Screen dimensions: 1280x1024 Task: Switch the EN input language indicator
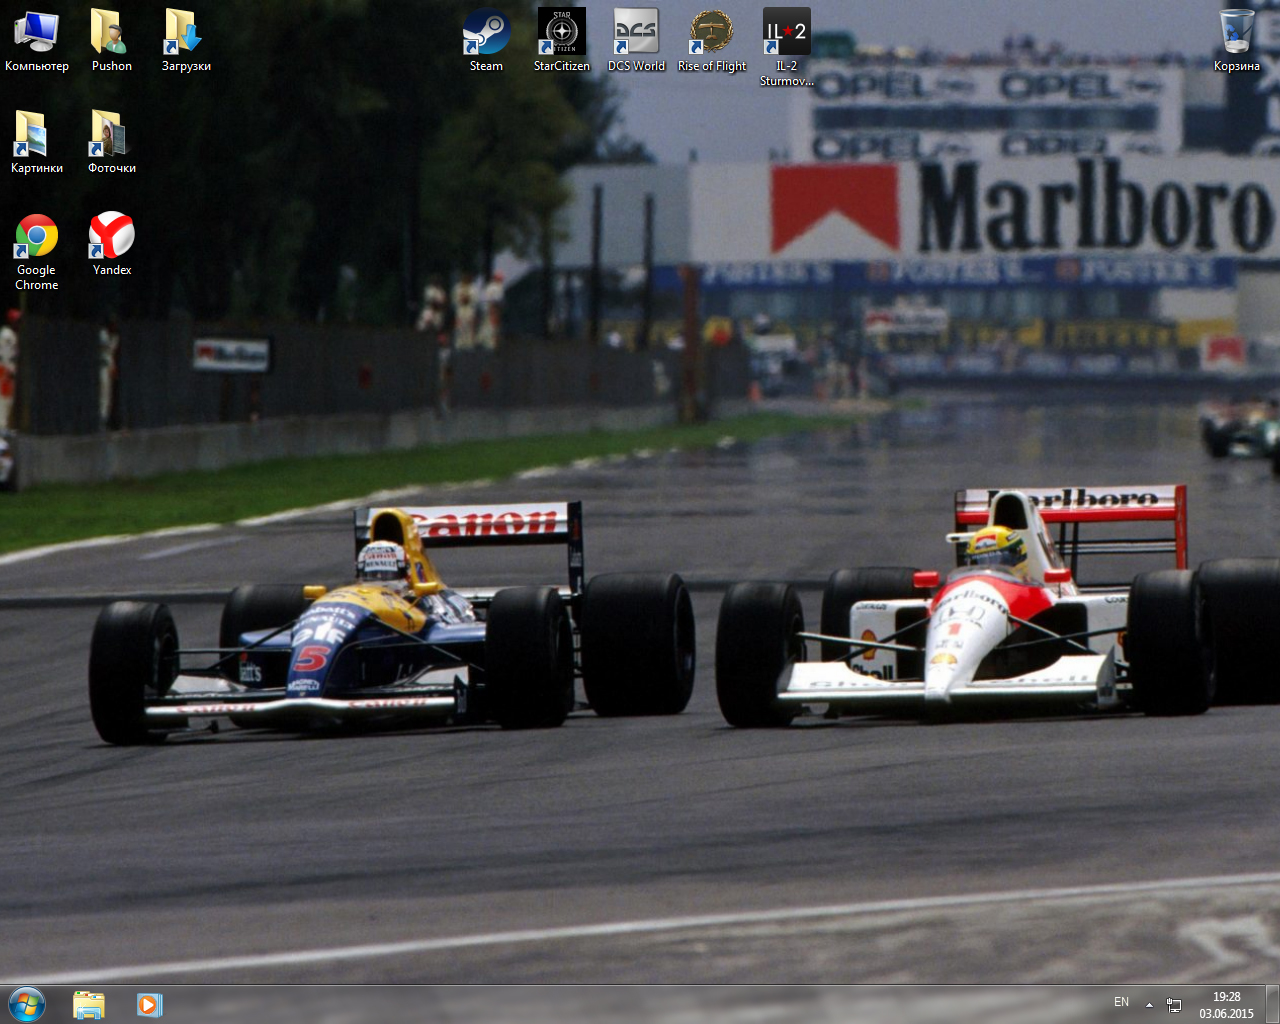1121,1002
